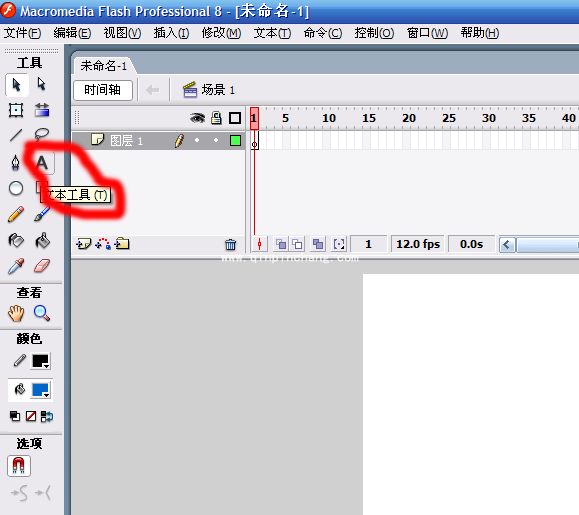Click the Center Frame button
Viewport: 579px width, 515px height.
(x=260, y=244)
